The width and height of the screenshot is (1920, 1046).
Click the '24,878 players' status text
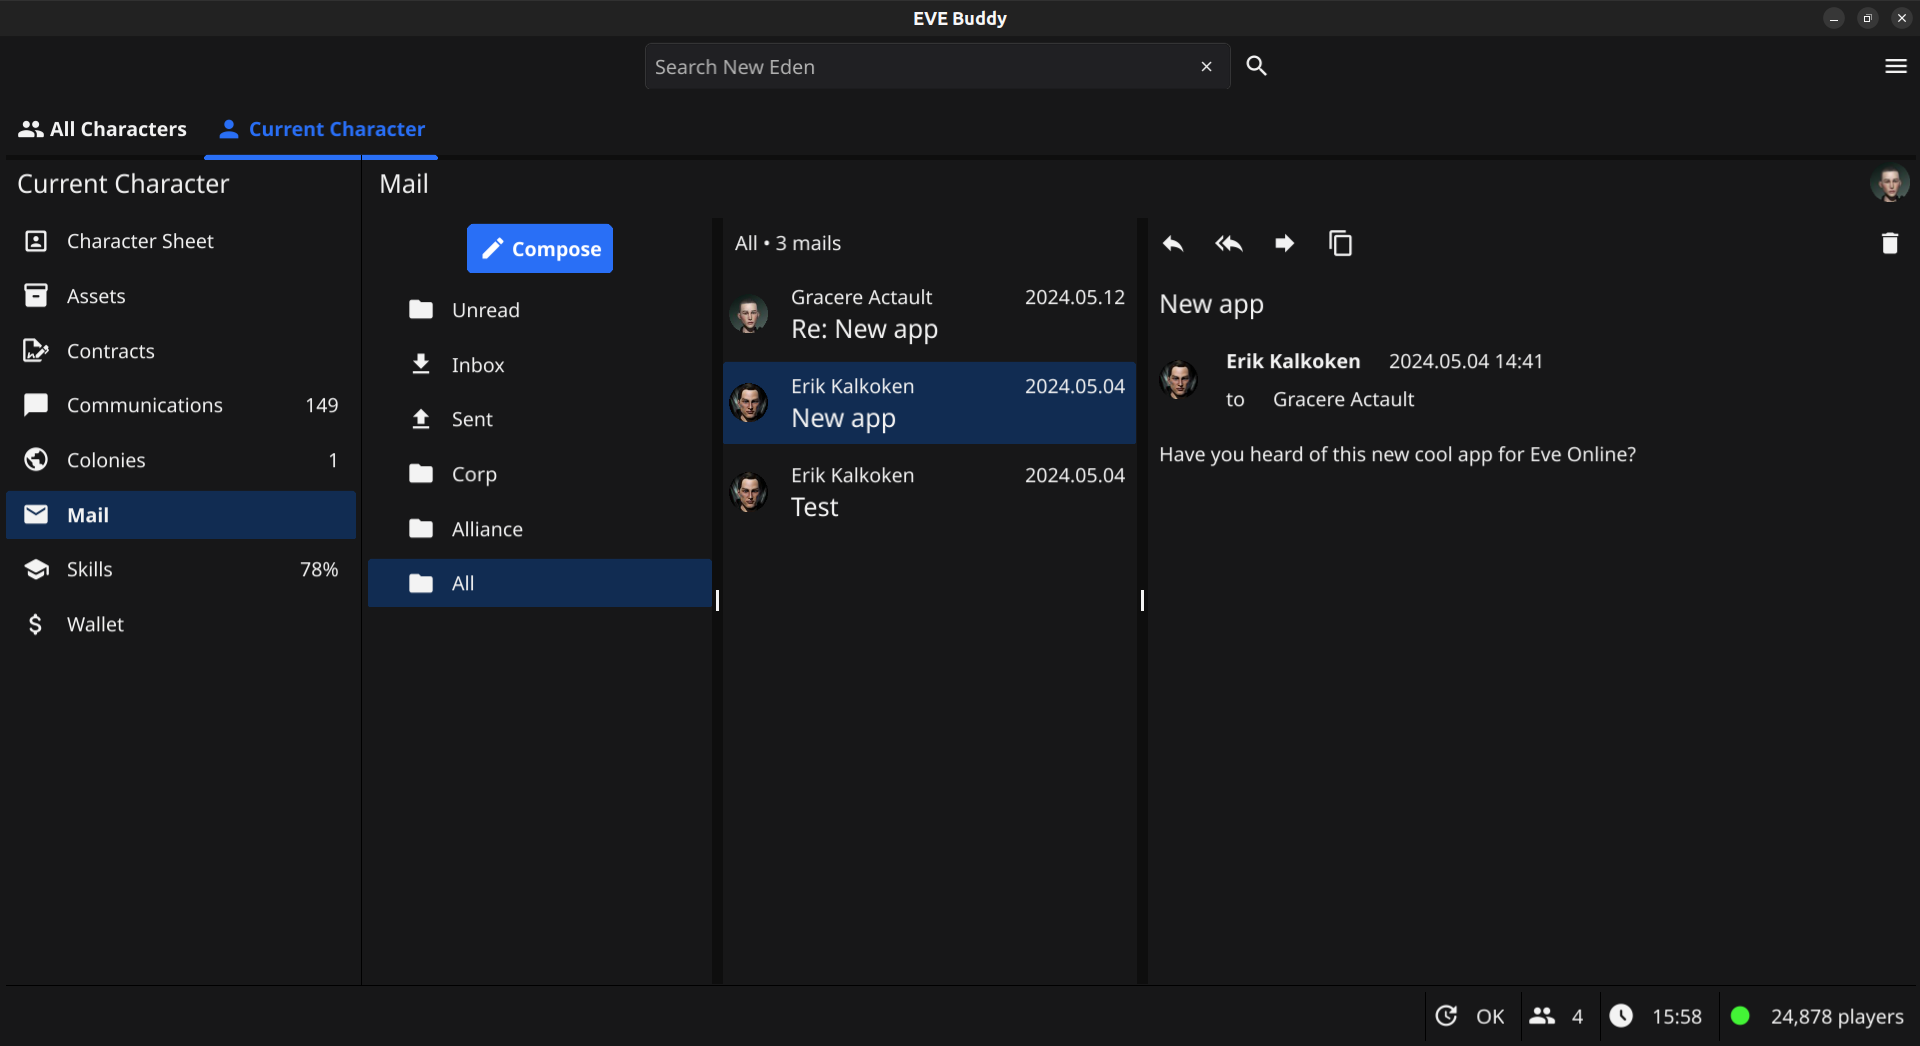click(x=1837, y=1017)
